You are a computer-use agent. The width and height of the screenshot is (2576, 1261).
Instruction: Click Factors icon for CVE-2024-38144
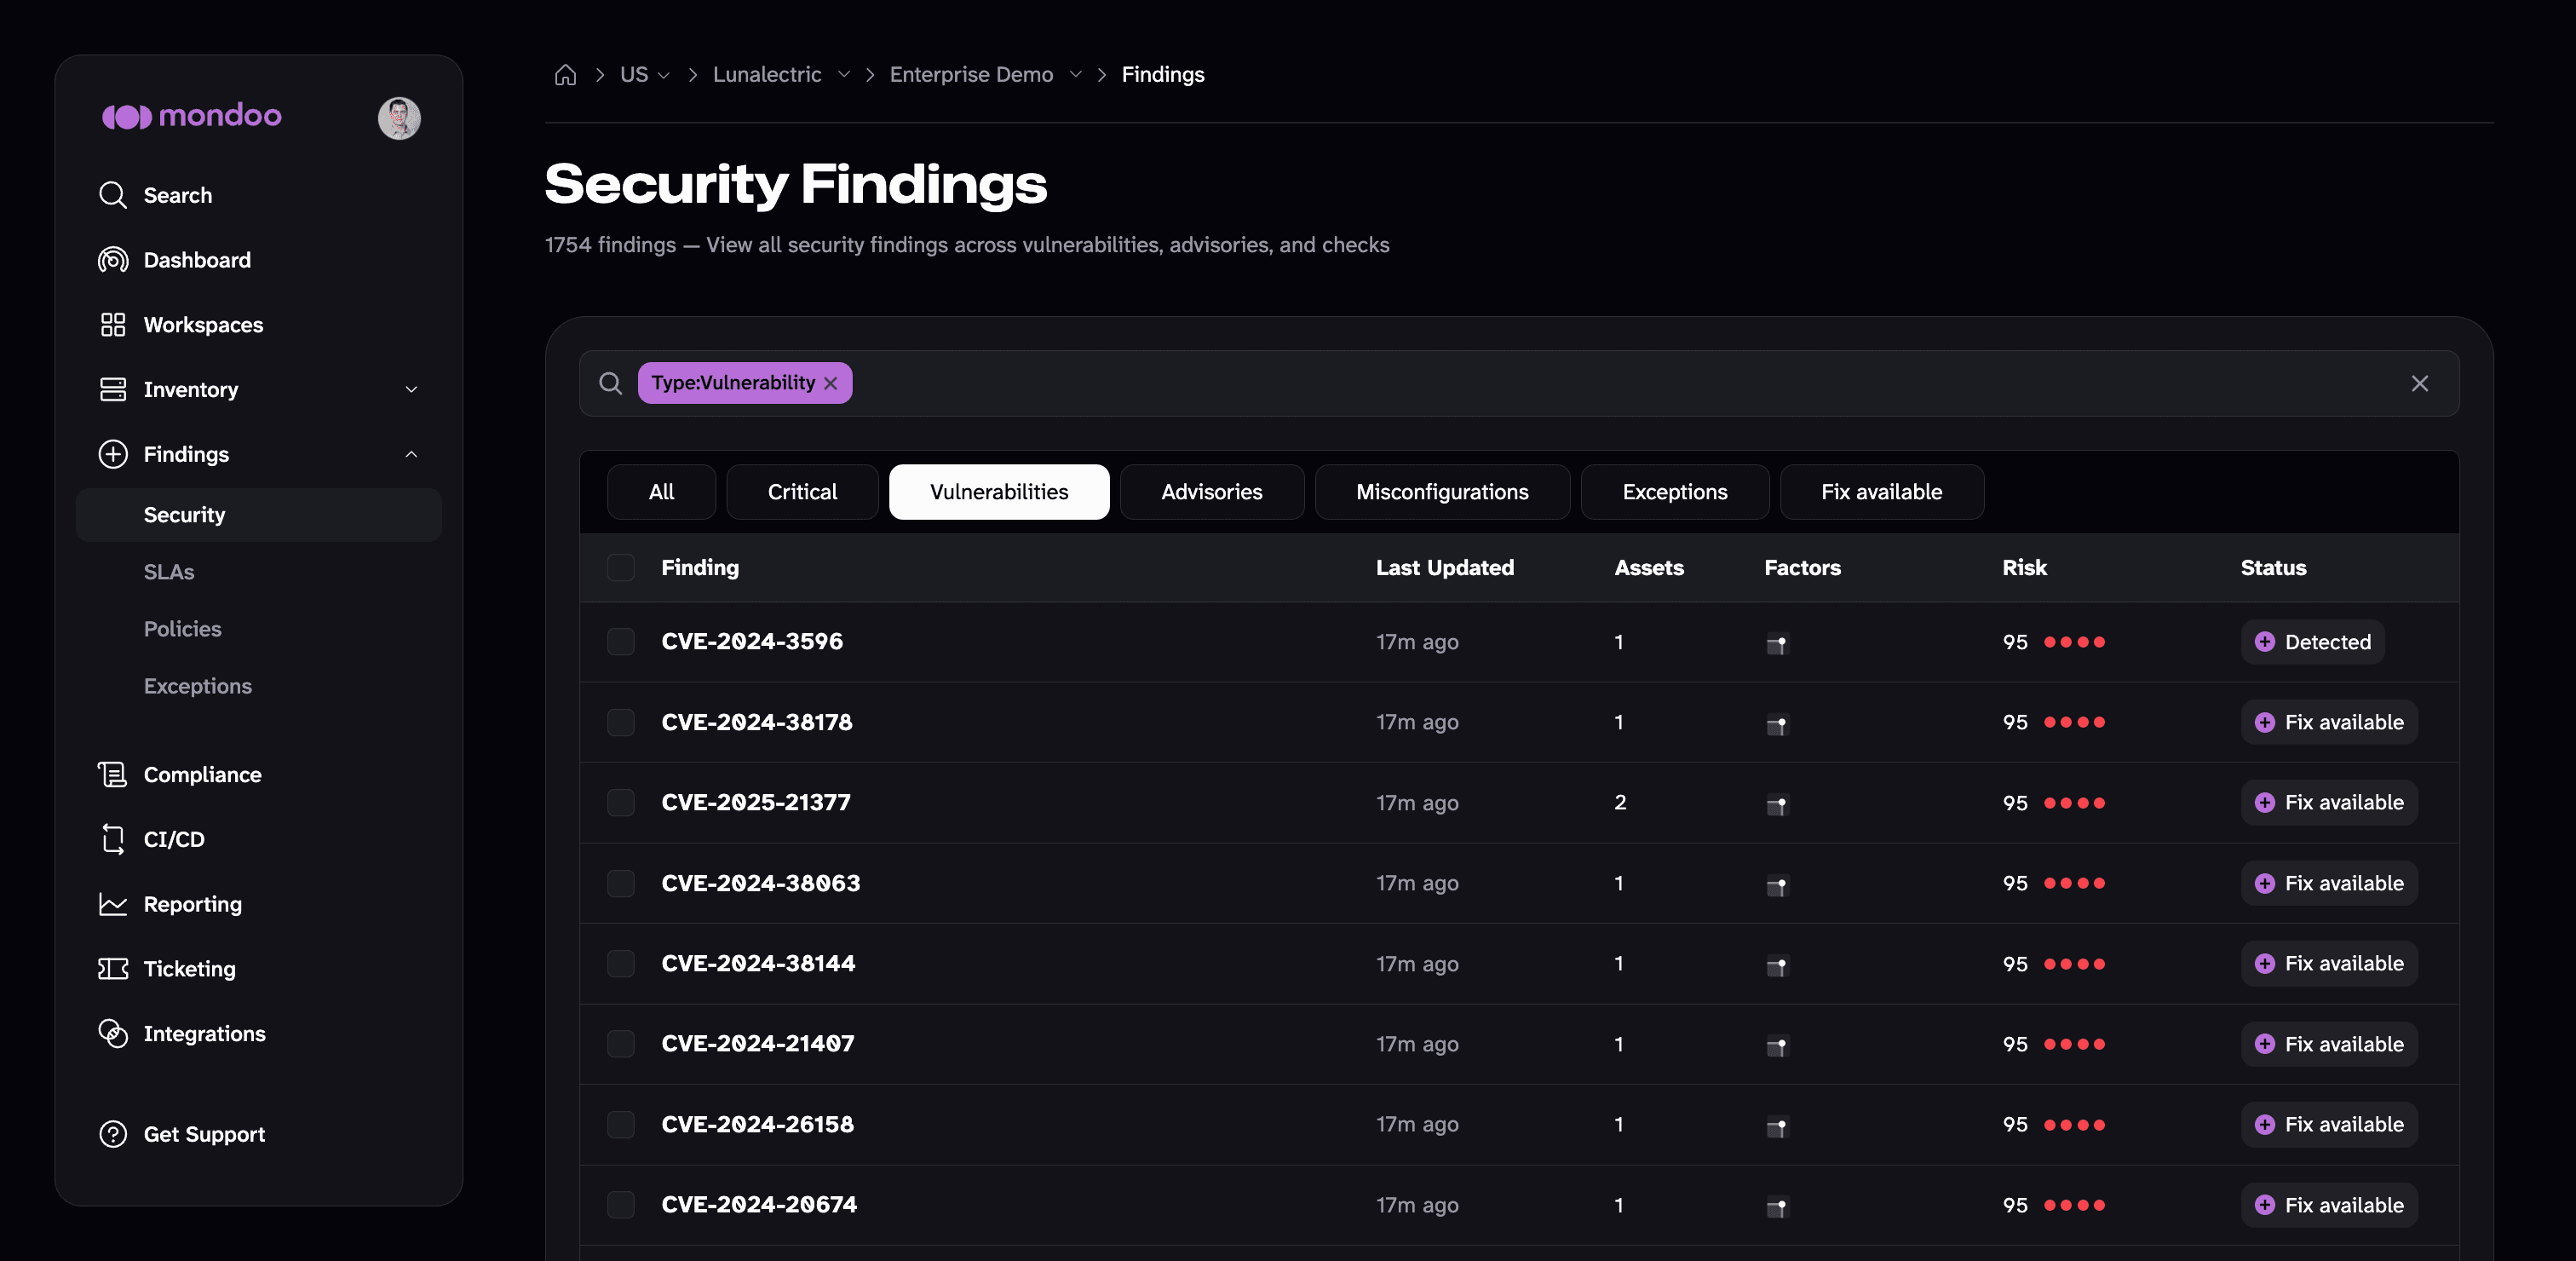point(1777,966)
